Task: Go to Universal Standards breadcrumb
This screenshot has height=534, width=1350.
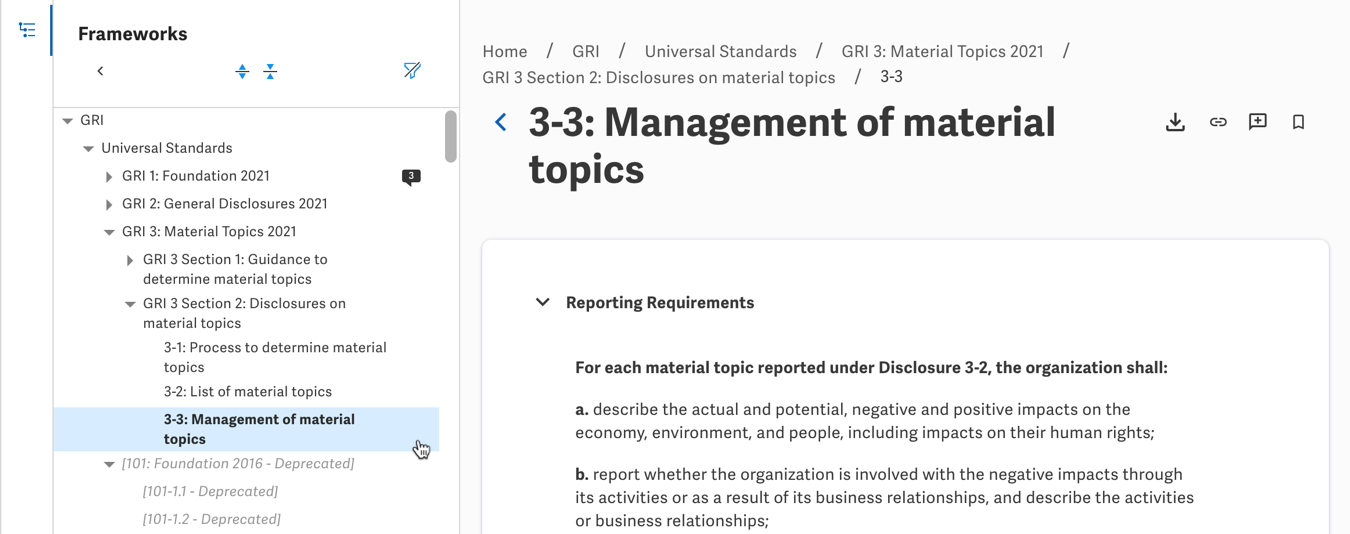Action: pos(721,51)
